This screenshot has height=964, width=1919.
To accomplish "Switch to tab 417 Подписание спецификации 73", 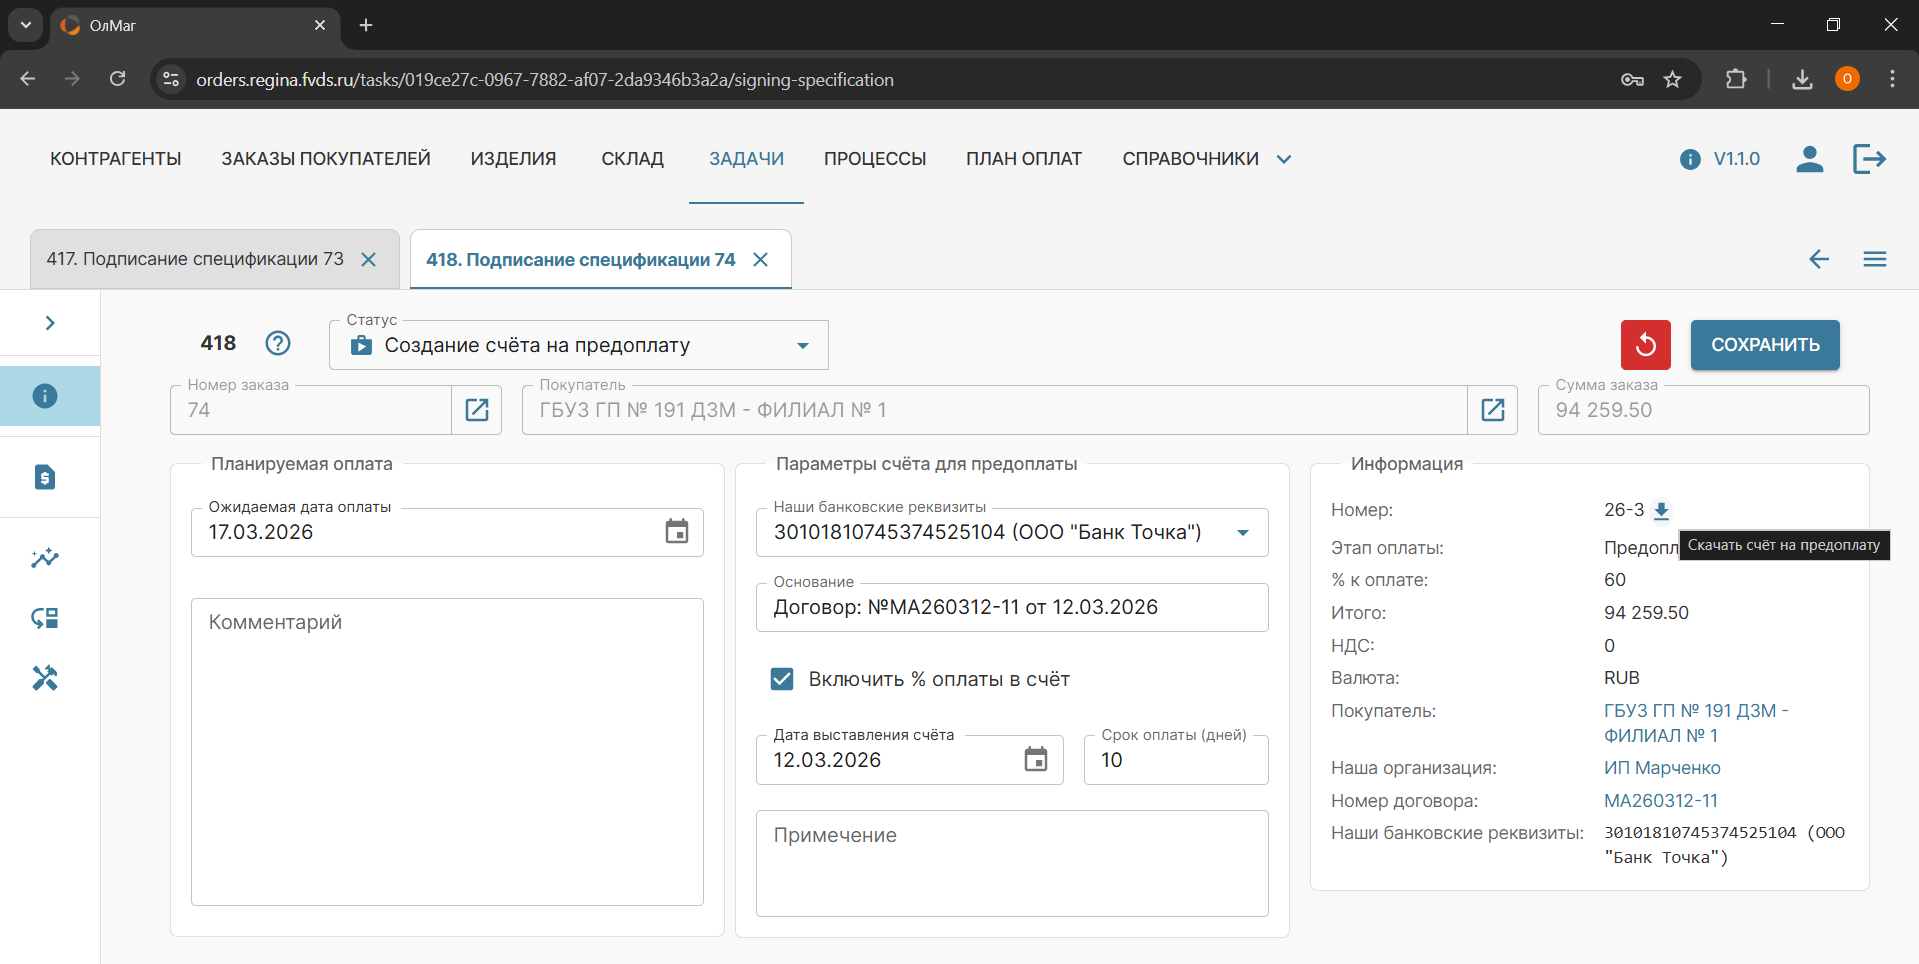I will [x=195, y=259].
